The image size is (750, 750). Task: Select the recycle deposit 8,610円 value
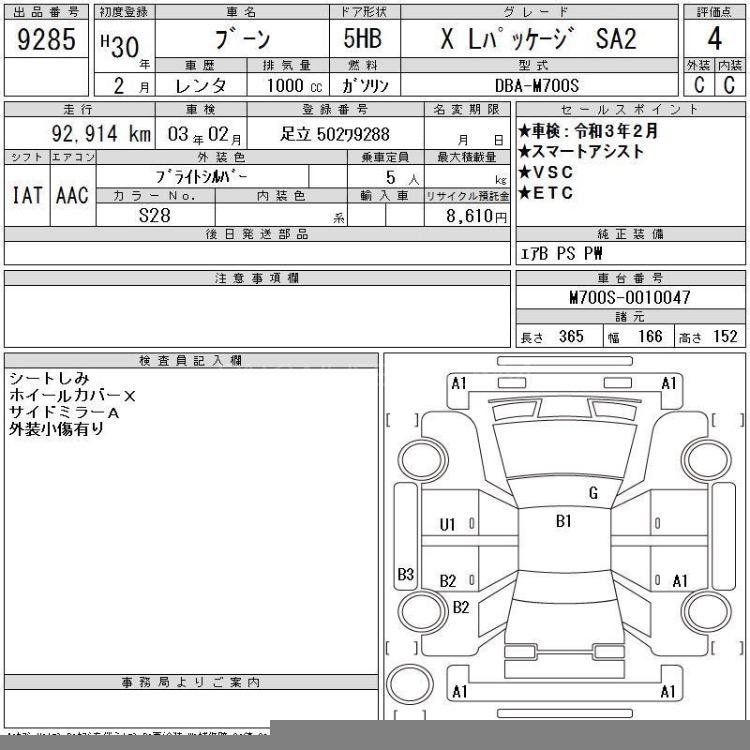468,215
